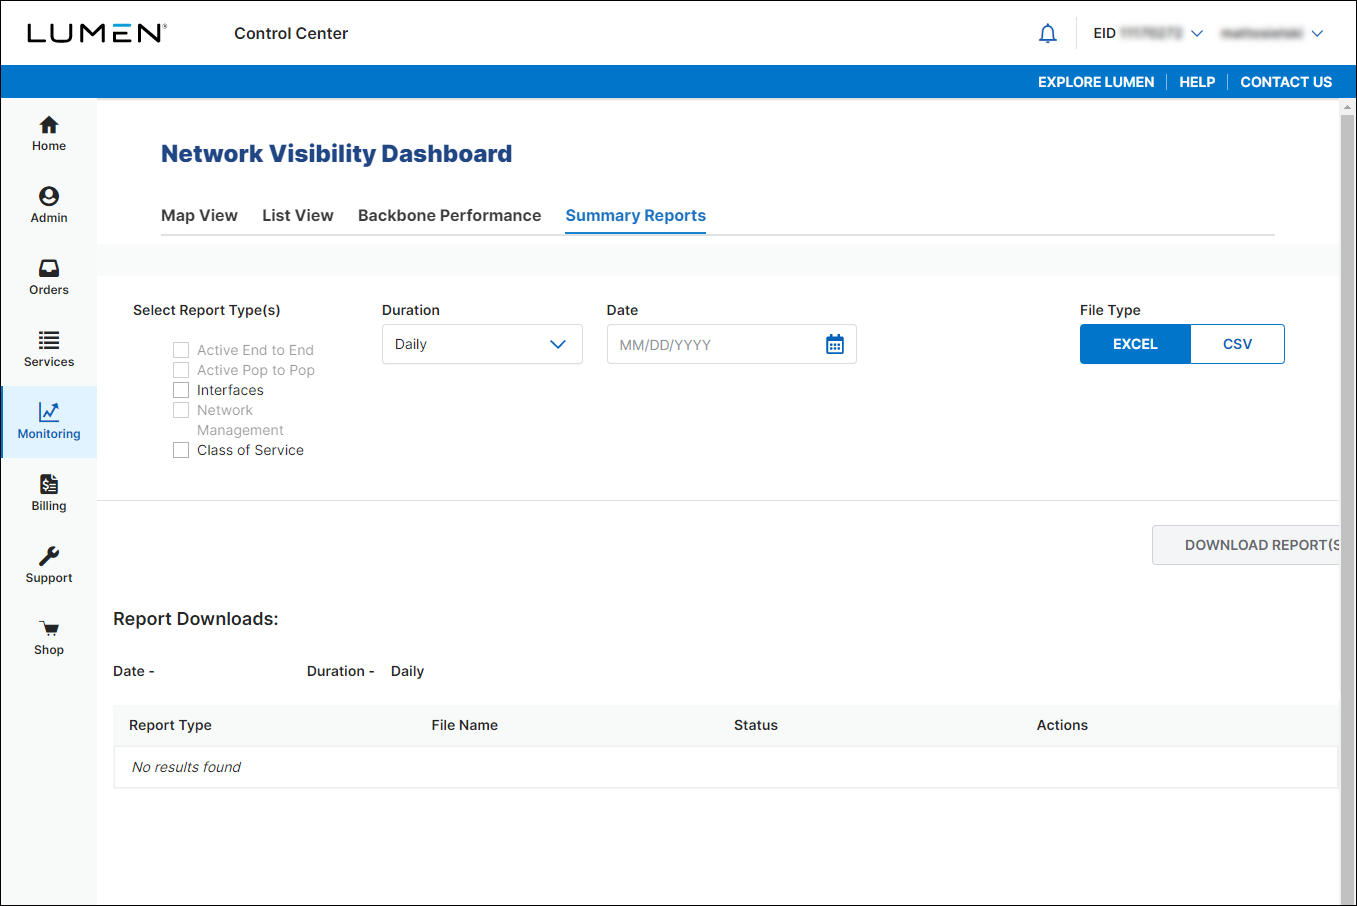This screenshot has height=906, width=1357.
Task: Open the calendar date picker icon
Action: click(835, 345)
